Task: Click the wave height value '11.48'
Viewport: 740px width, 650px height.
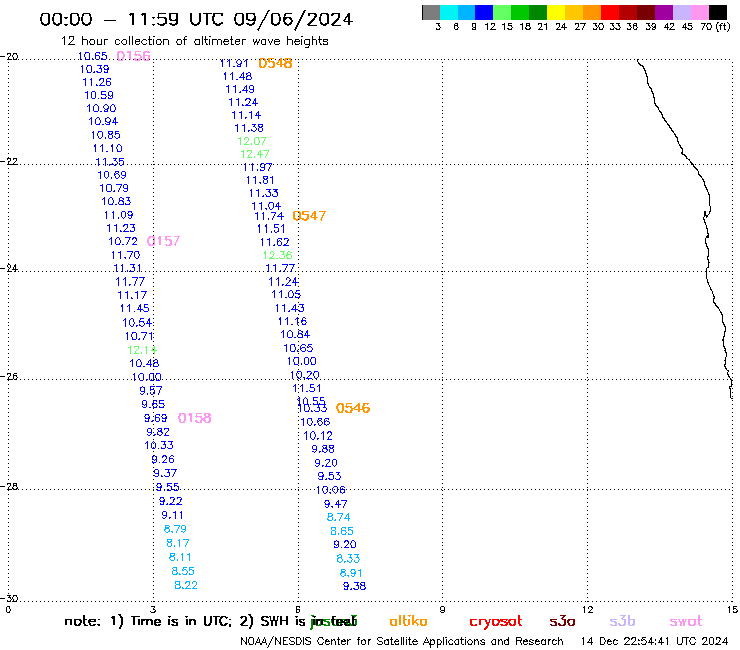Action: click(237, 76)
